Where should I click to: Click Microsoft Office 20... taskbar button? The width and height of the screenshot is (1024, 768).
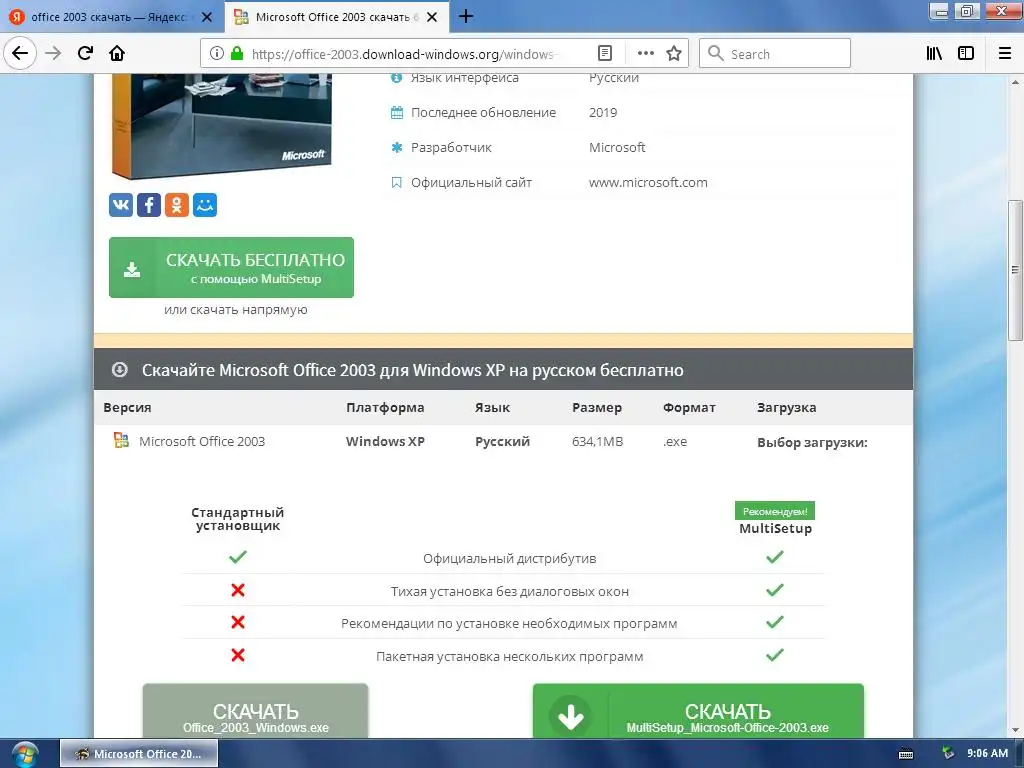(139, 754)
